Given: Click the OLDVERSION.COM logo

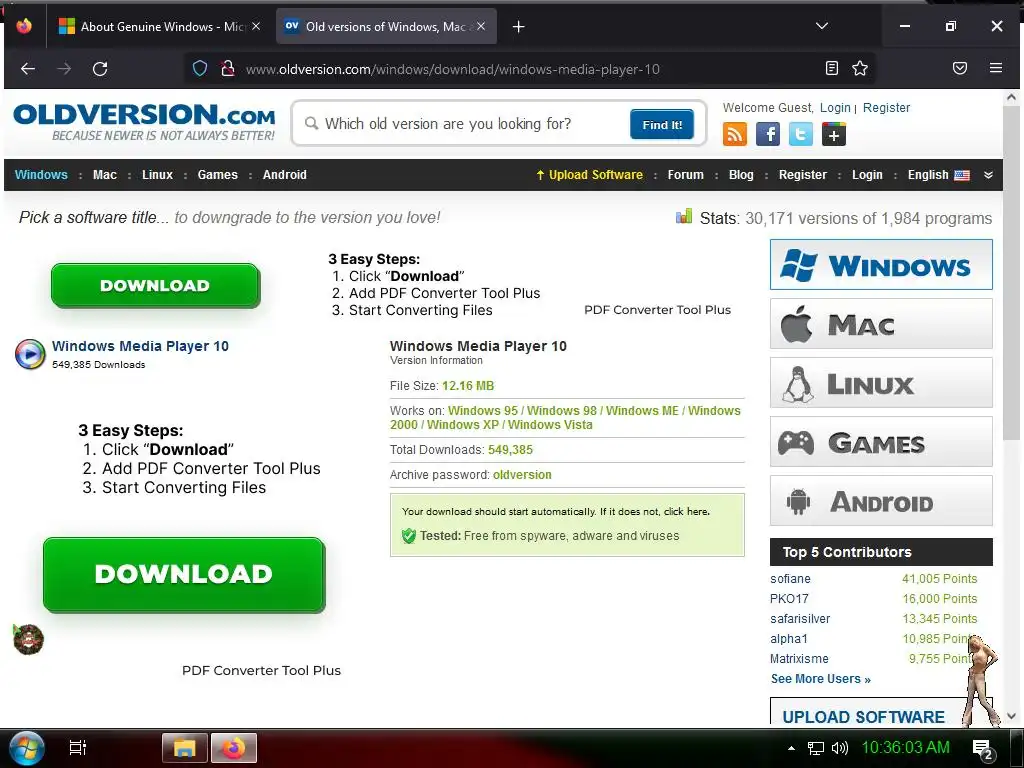Looking at the screenshot, I should (x=144, y=121).
